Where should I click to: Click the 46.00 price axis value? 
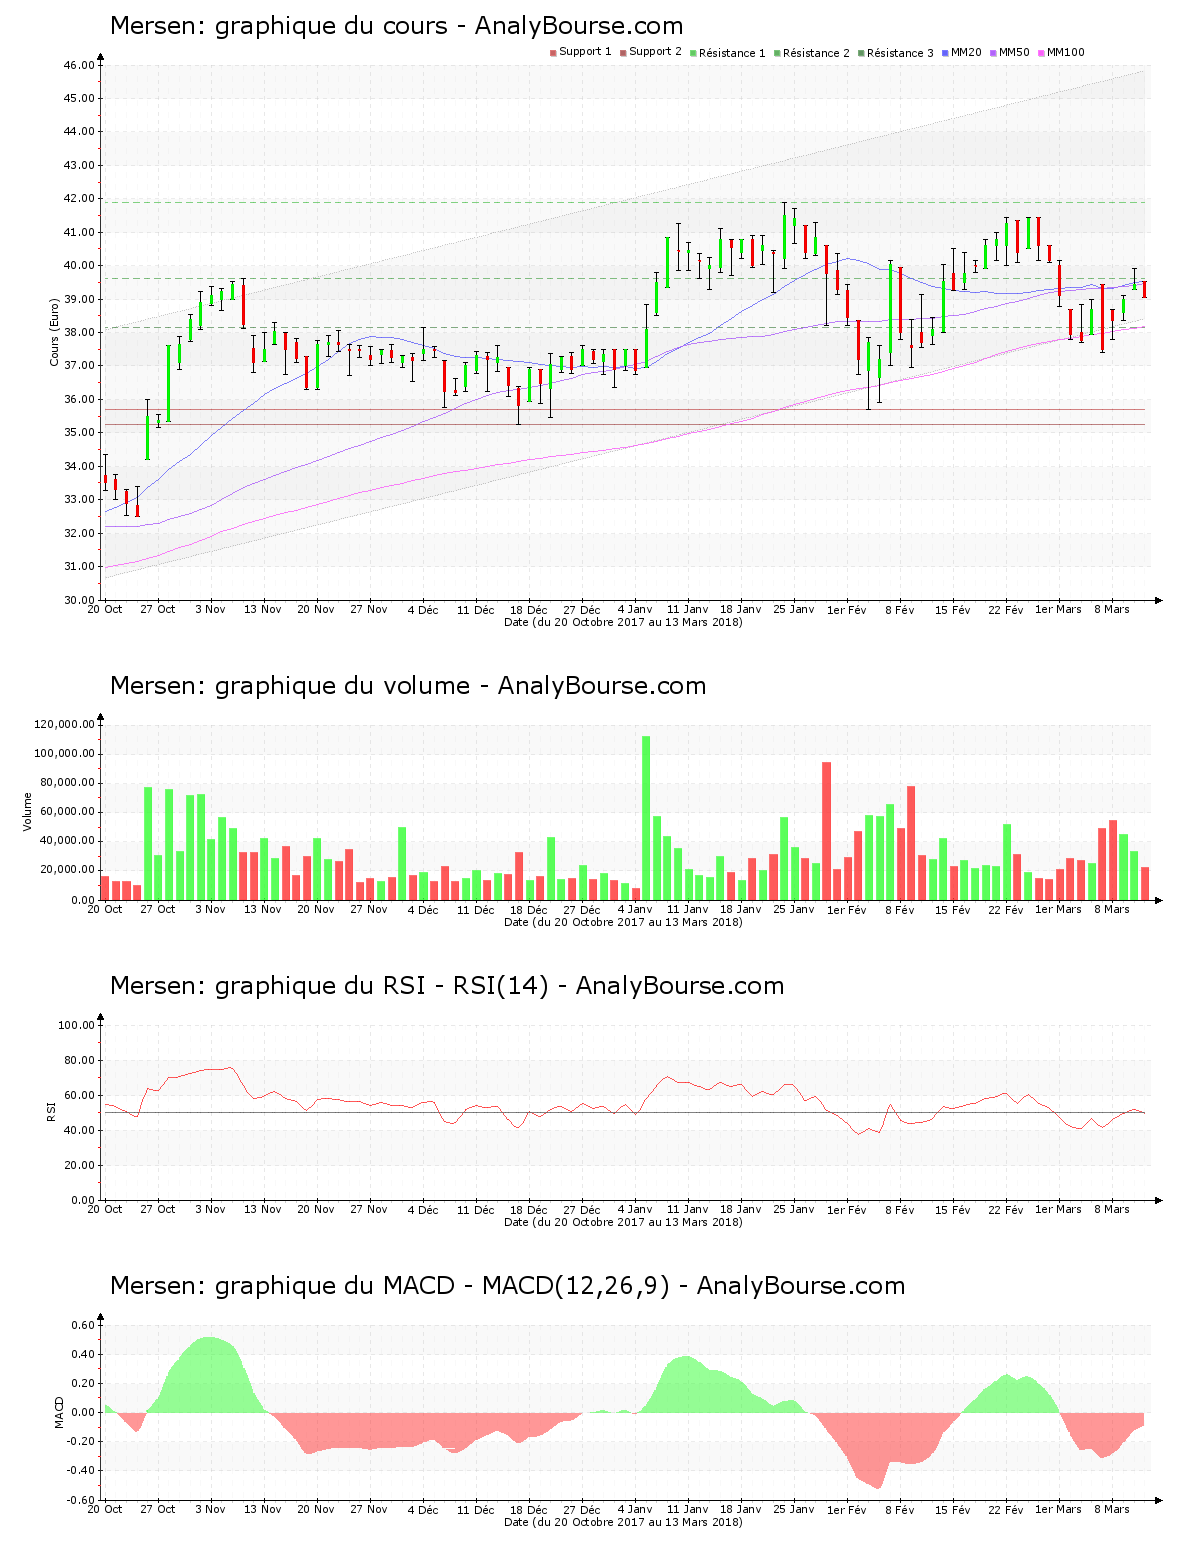79,65
